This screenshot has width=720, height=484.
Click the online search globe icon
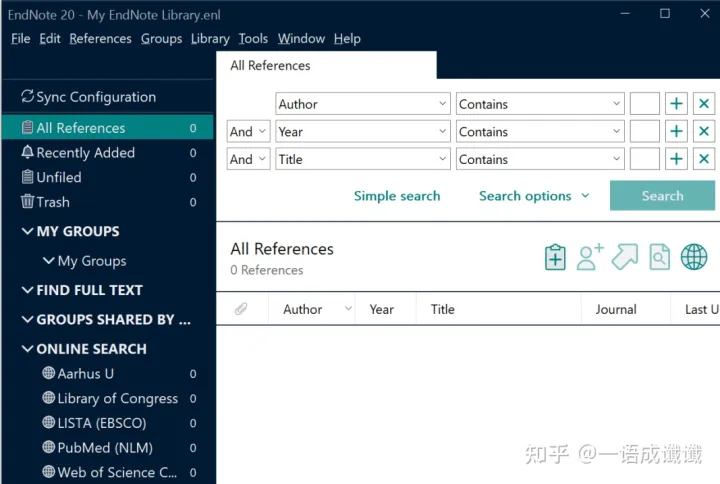click(x=694, y=257)
